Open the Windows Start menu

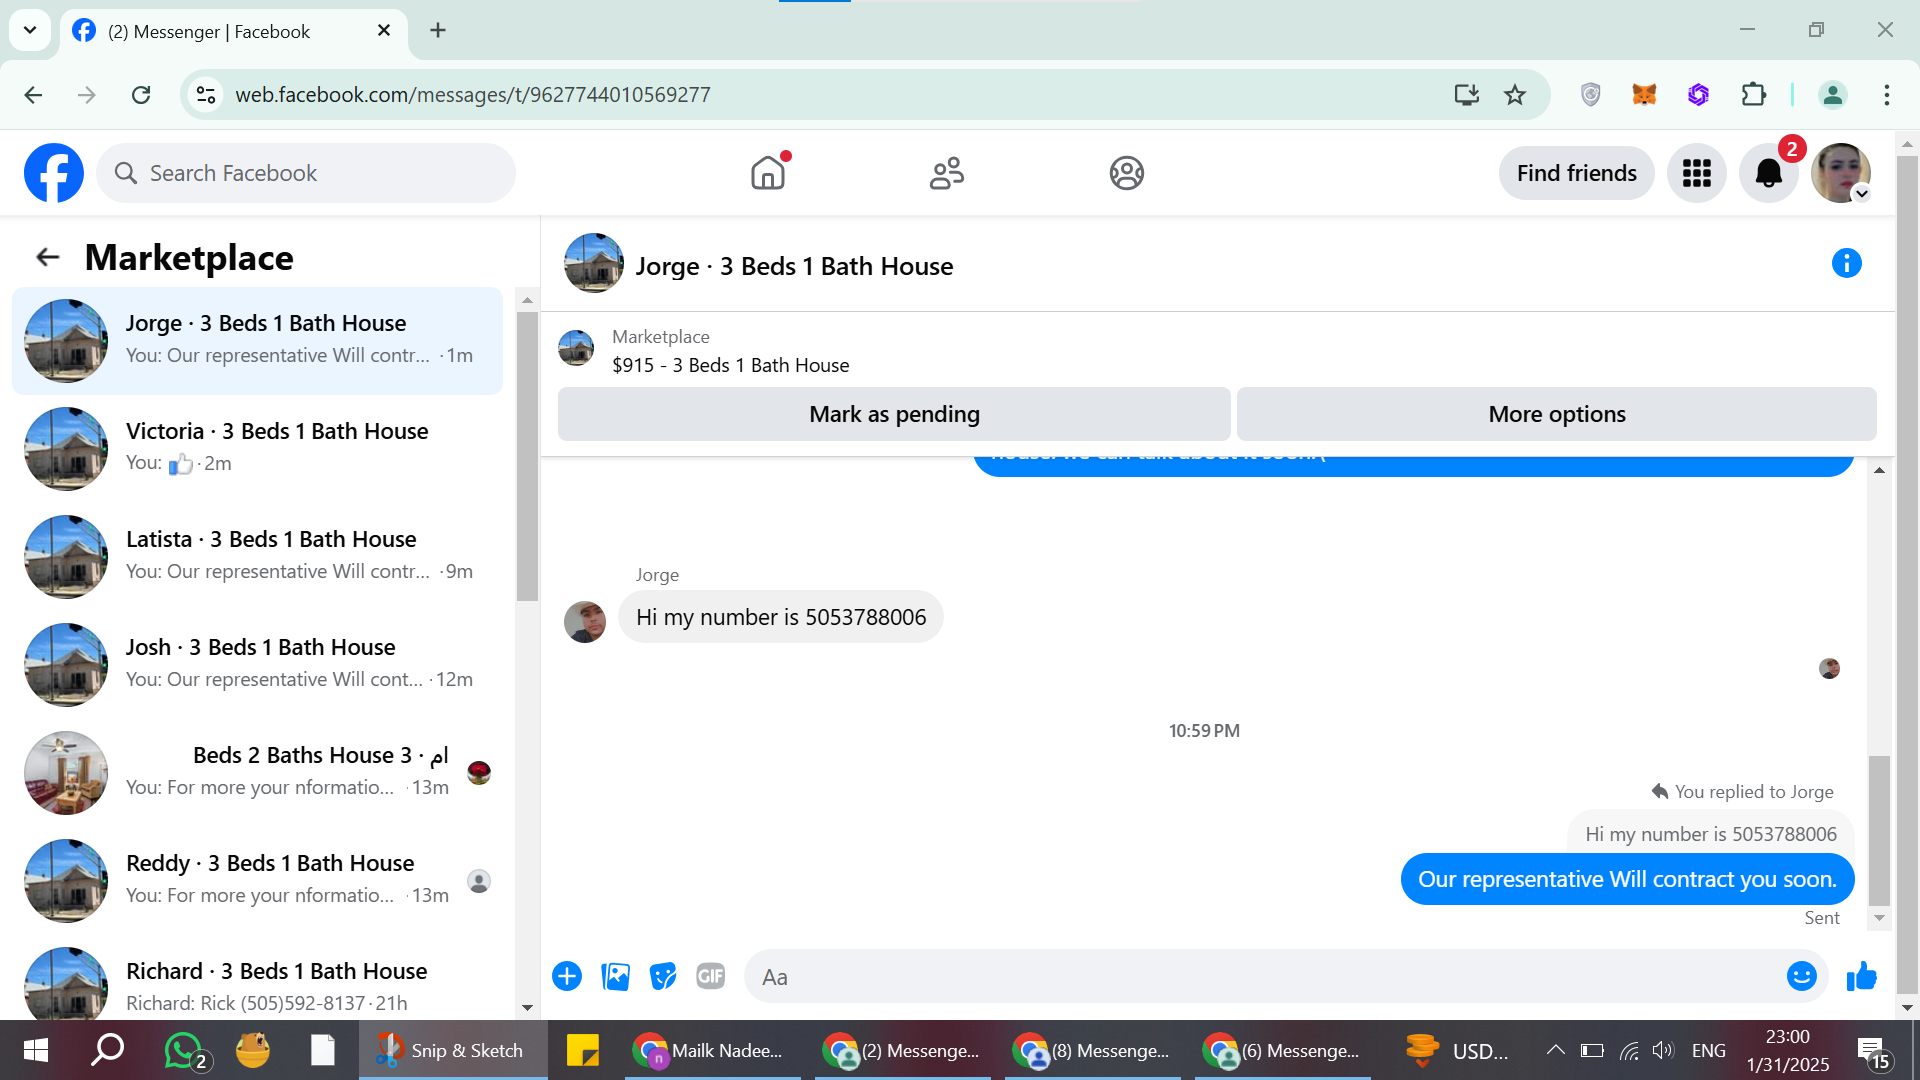(x=35, y=1050)
